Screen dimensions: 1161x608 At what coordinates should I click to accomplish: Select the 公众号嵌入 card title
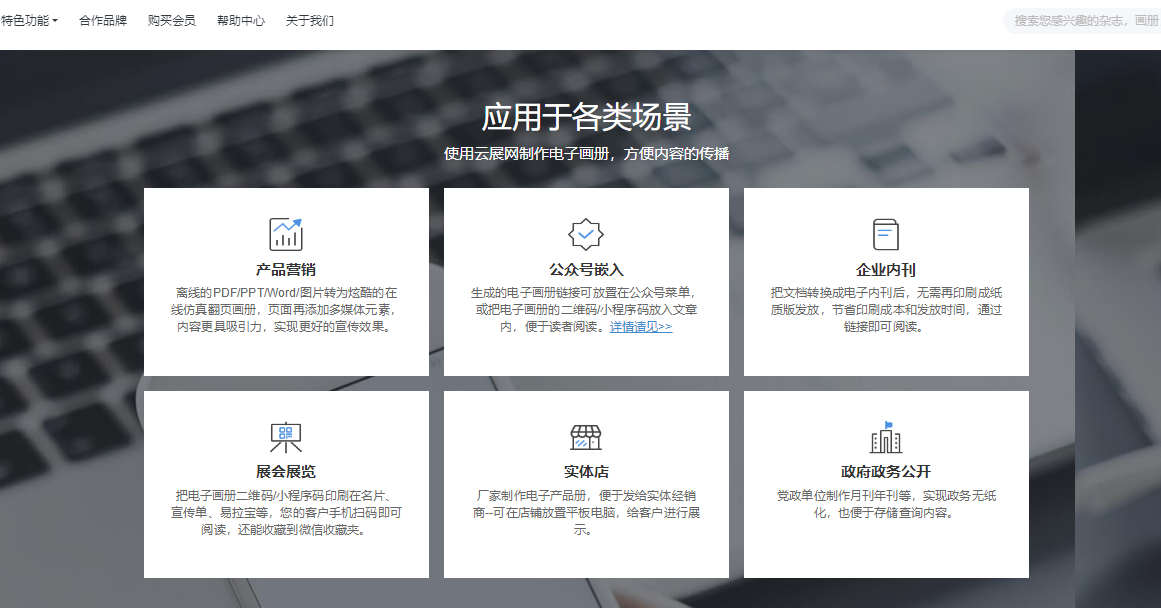click(x=586, y=270)
